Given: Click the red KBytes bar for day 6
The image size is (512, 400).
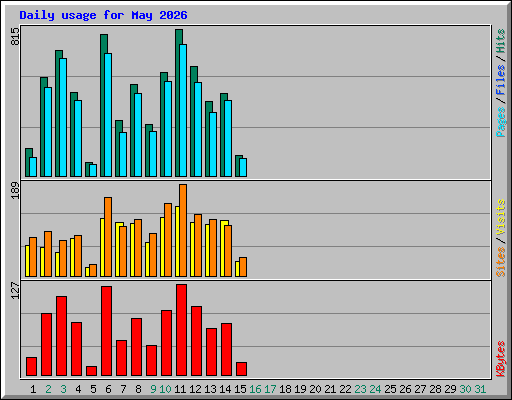Looking at the screenshot, I should click(x=107, y=331).
